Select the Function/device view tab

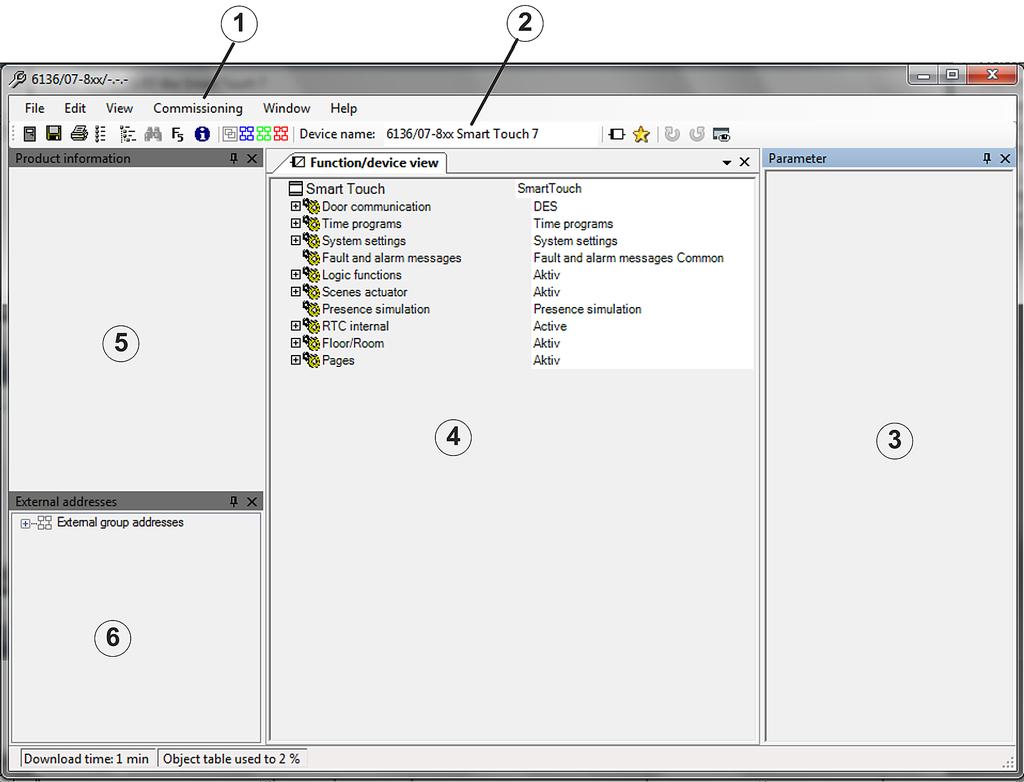(x=364, y=163)
